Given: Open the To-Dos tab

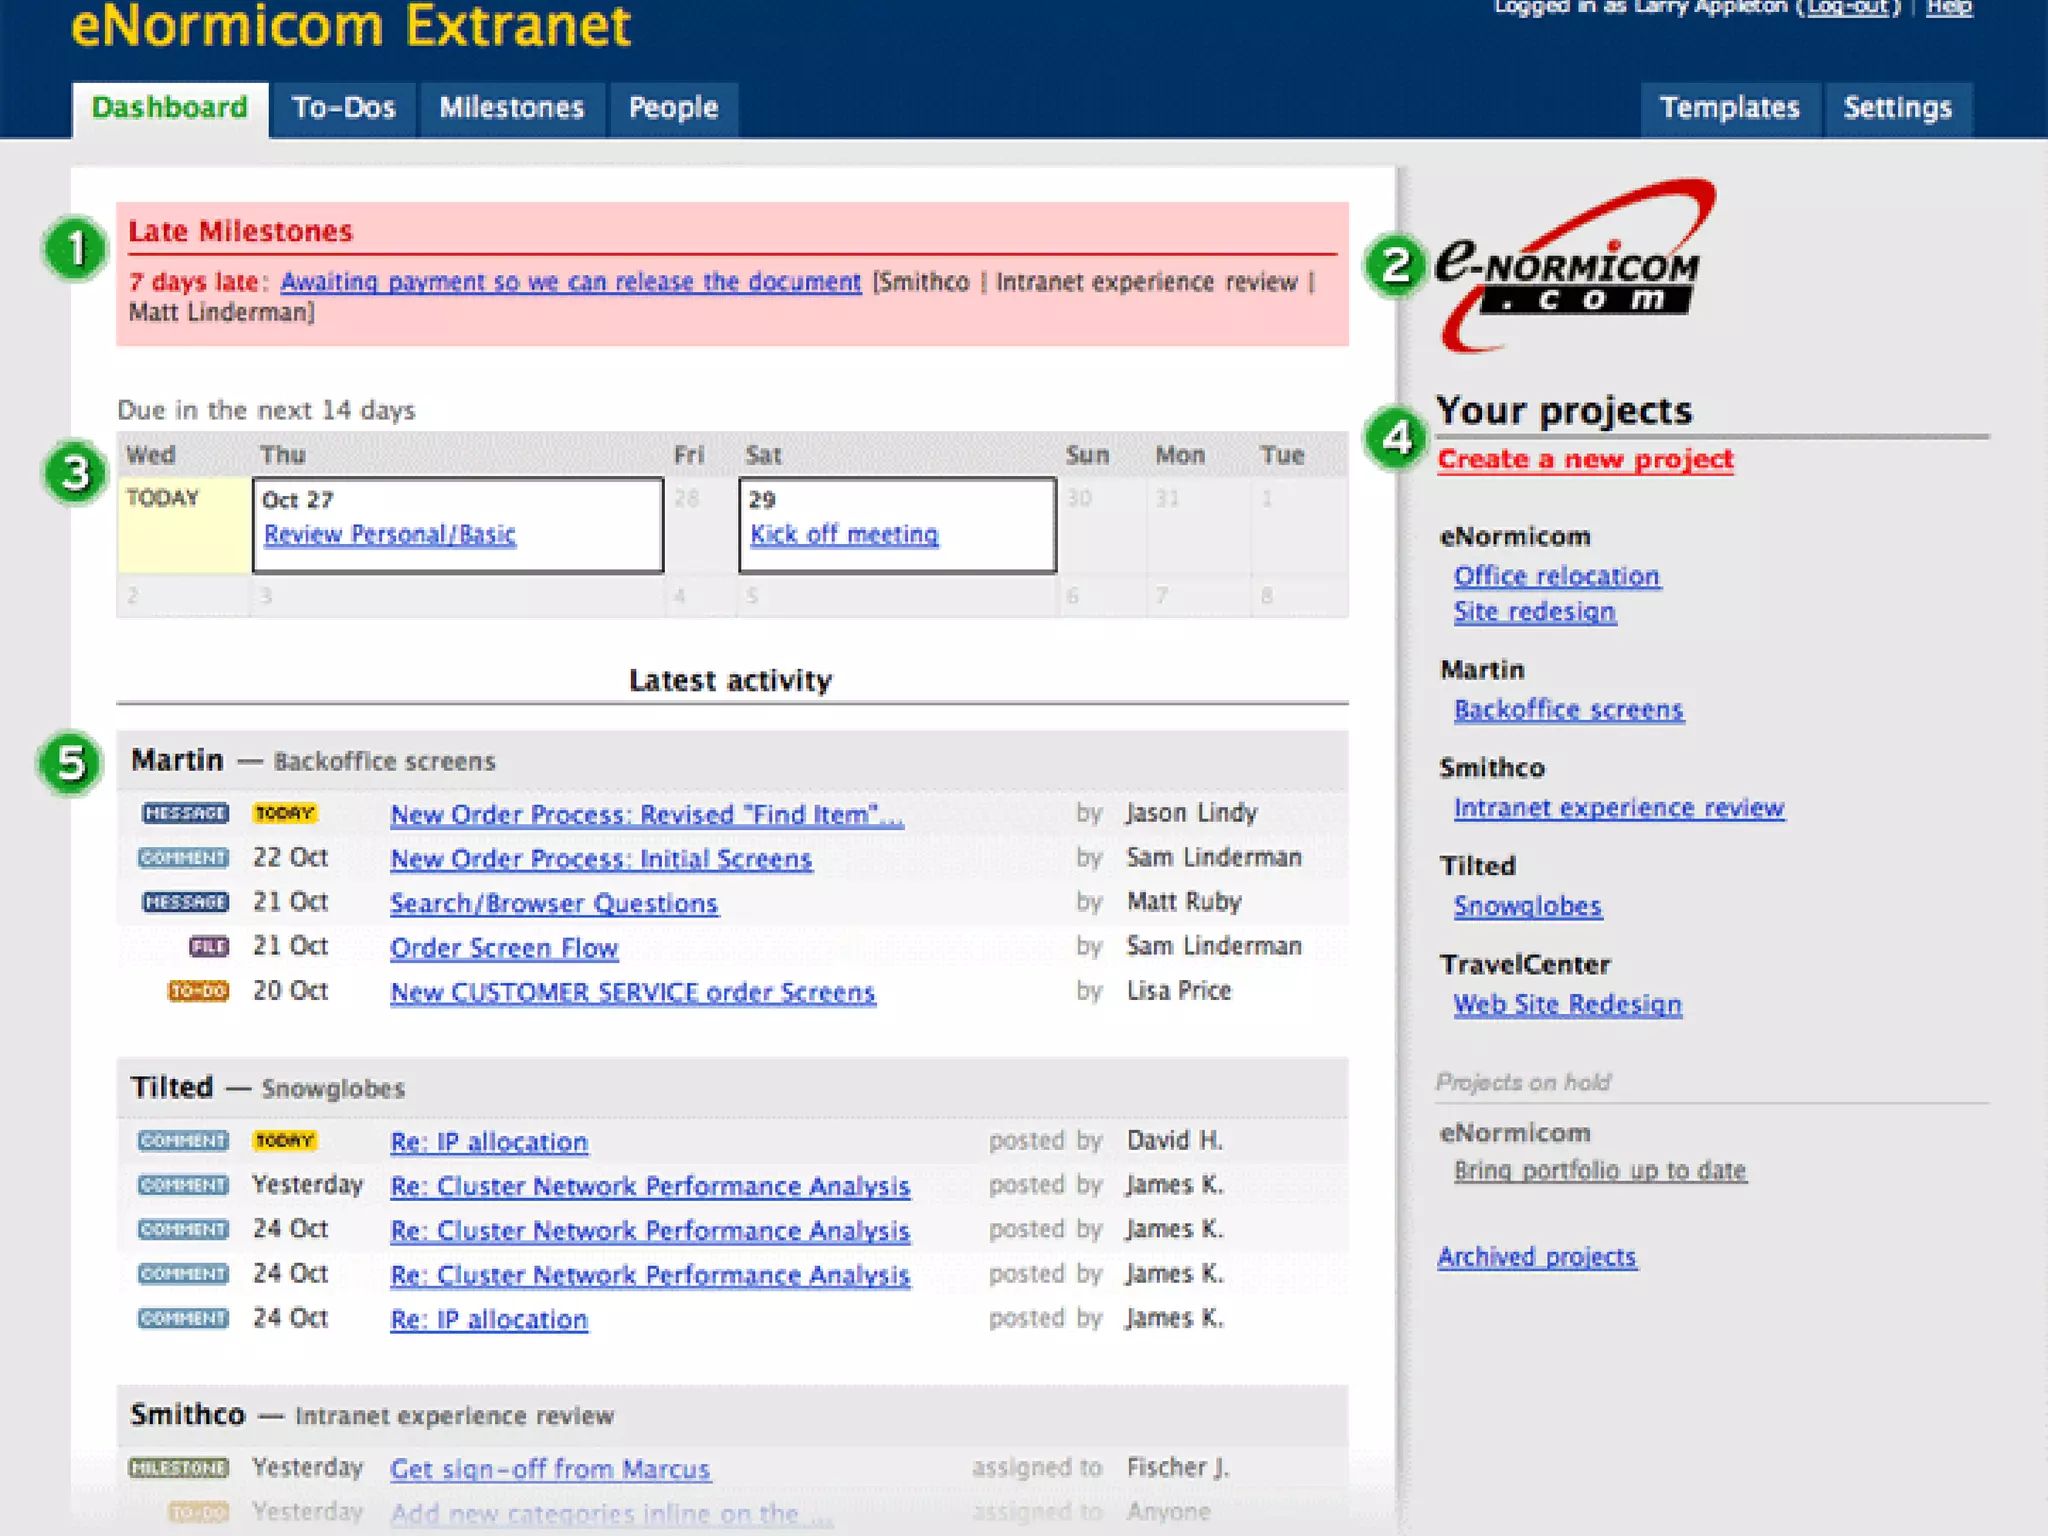Looking at the screenshot, I should (x=343, y=108).
